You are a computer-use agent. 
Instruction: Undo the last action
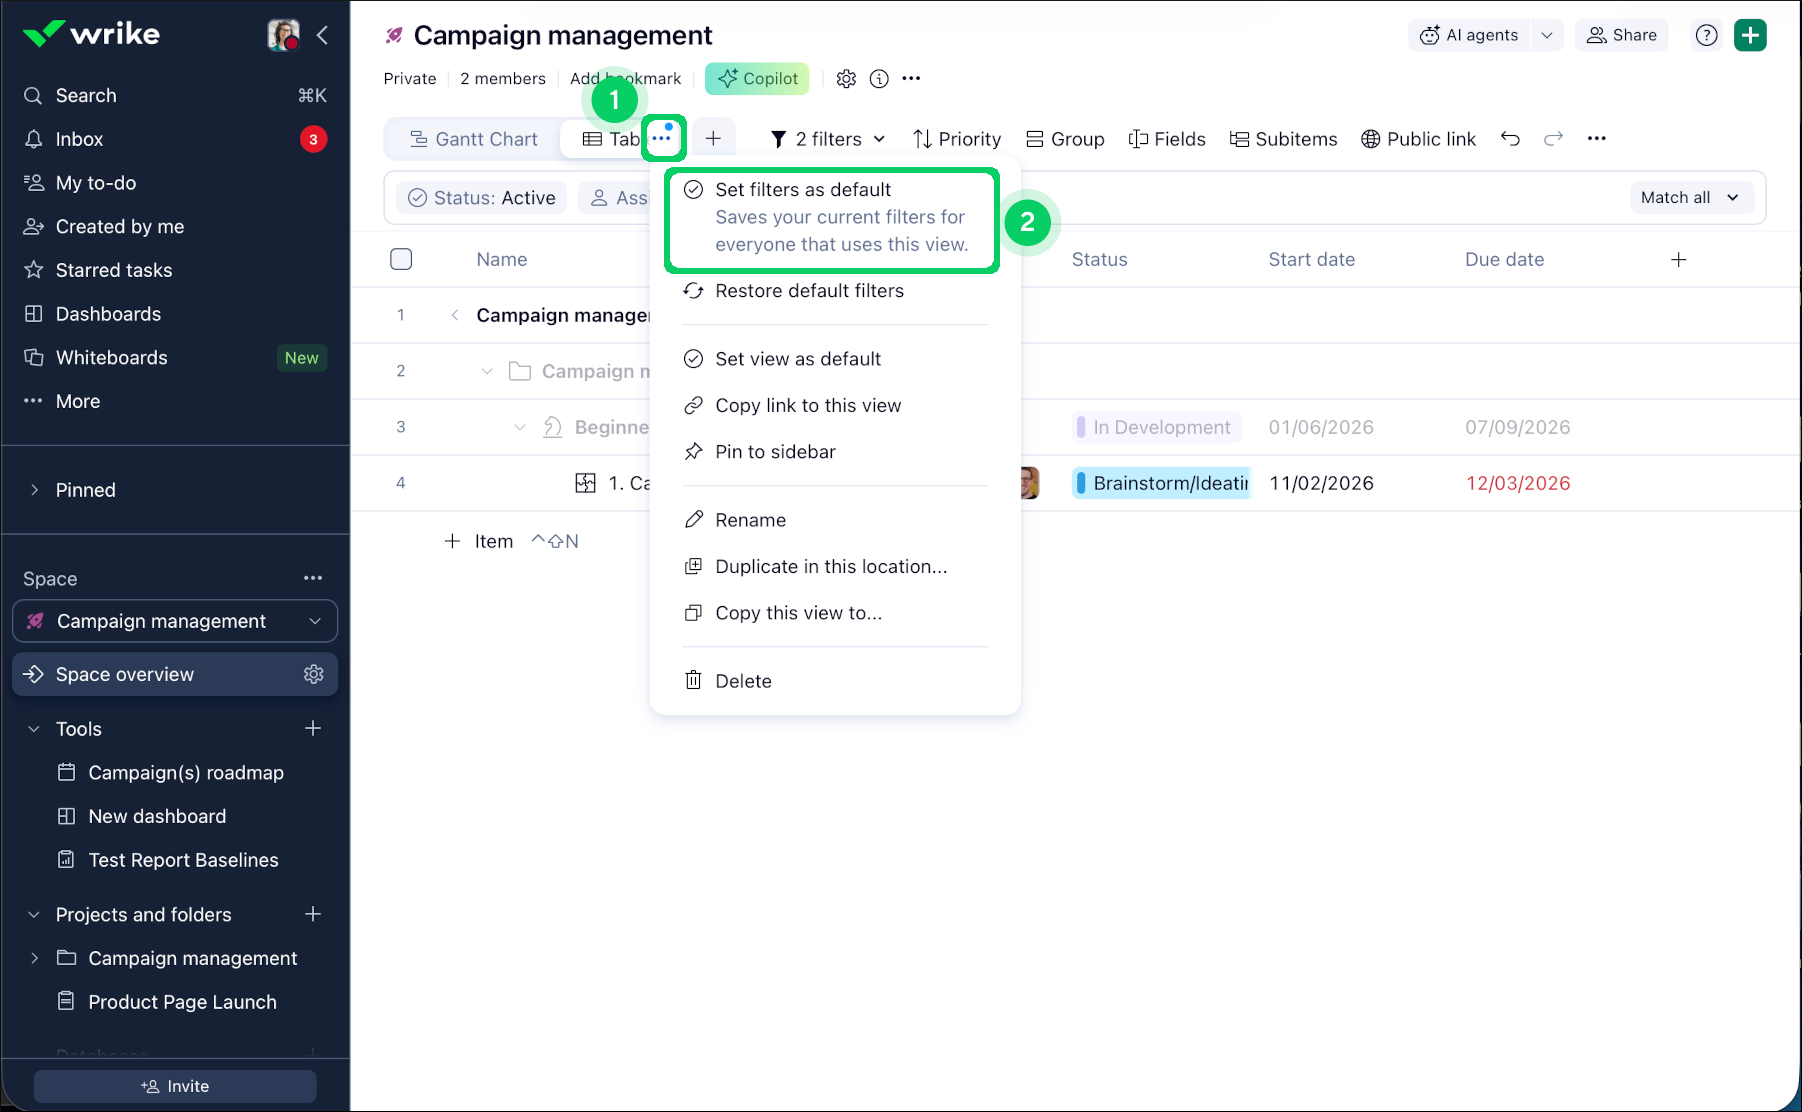pos(1510,139)
